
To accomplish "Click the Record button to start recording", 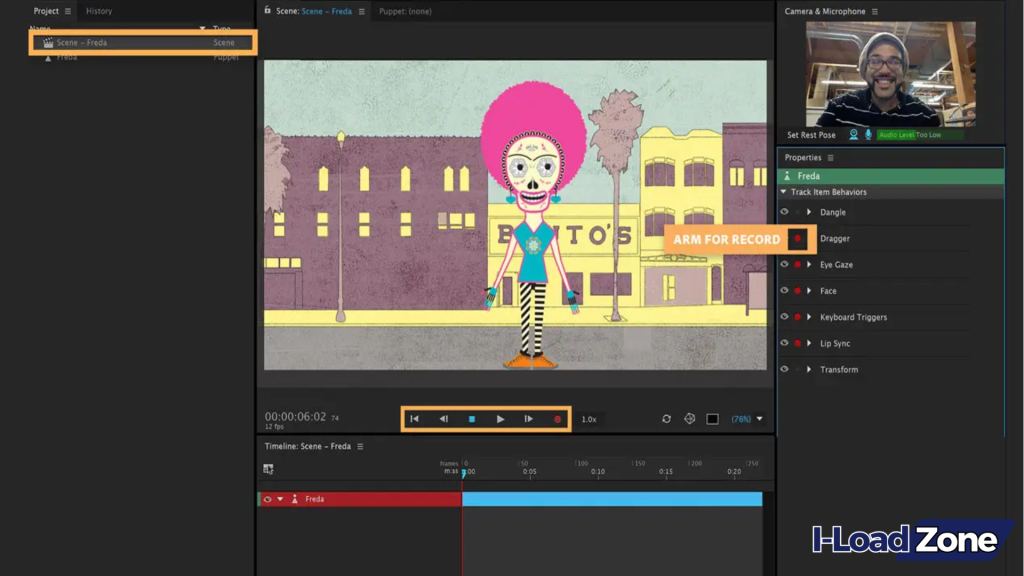I will pyautogui.click(x=557, y=417).
